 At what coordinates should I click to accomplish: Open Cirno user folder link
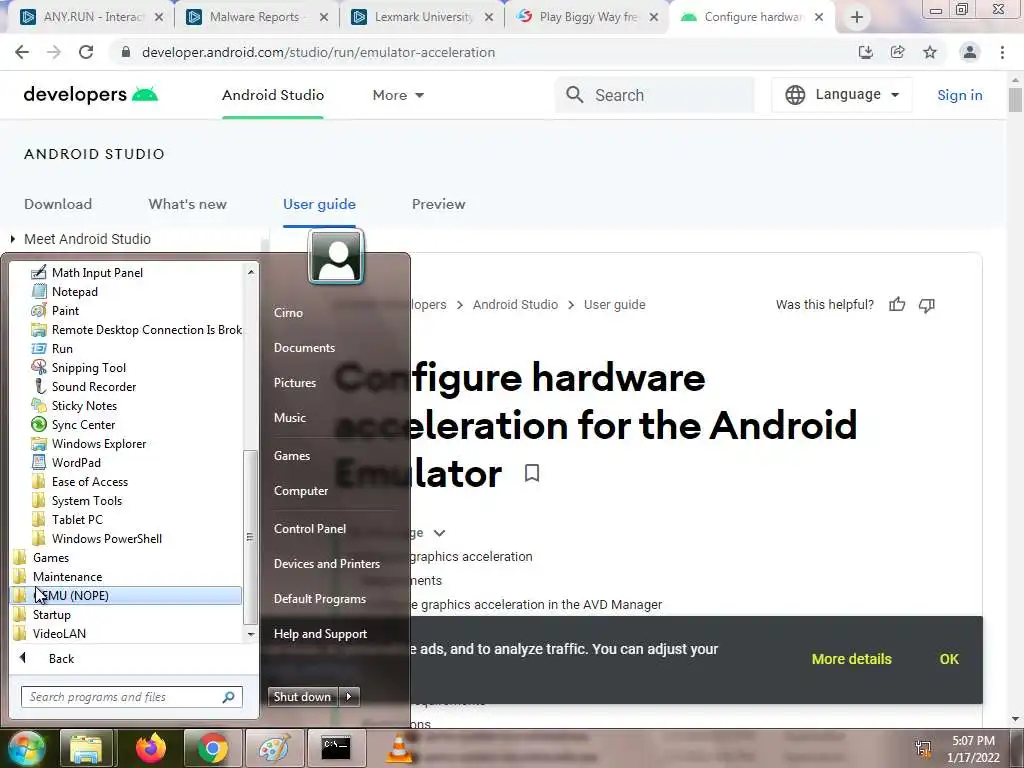(288, 313)
